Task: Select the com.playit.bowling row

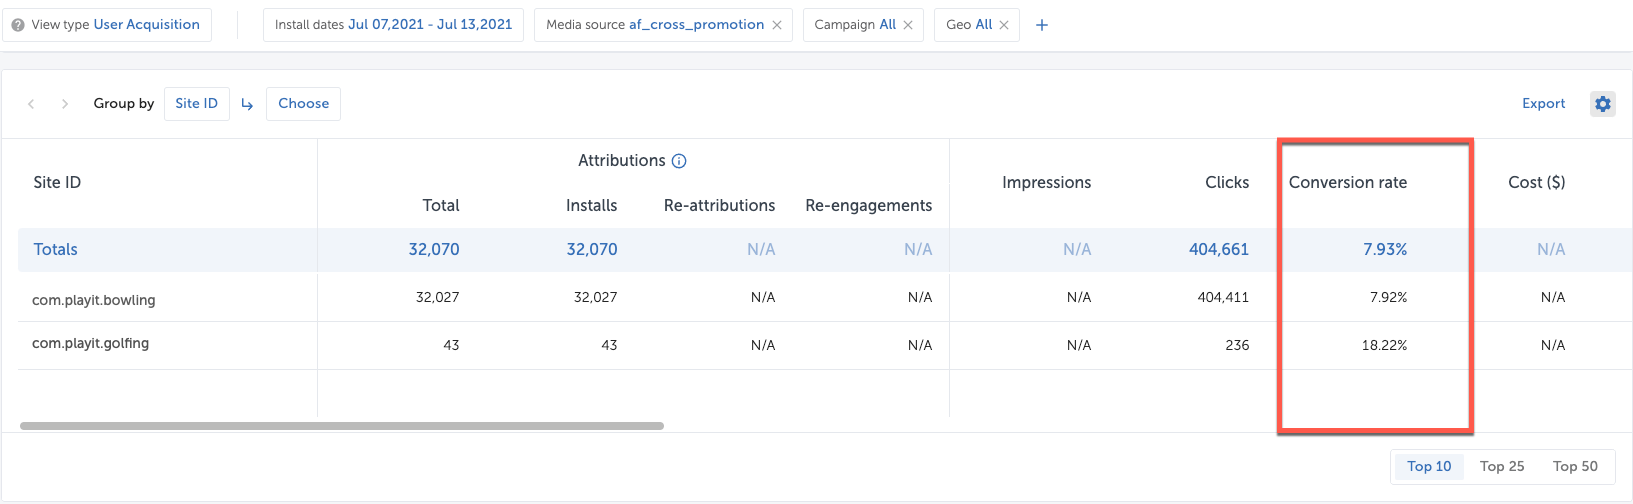Action: [x=94, y=300]
